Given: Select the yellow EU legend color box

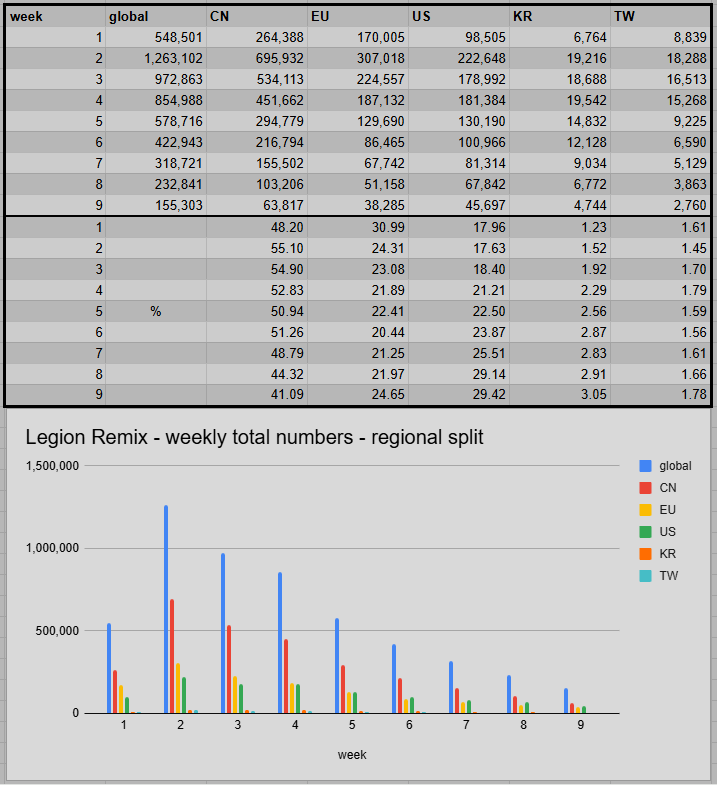Looking at the screenshot, I should pyautogui.click(x=645, y=510).
